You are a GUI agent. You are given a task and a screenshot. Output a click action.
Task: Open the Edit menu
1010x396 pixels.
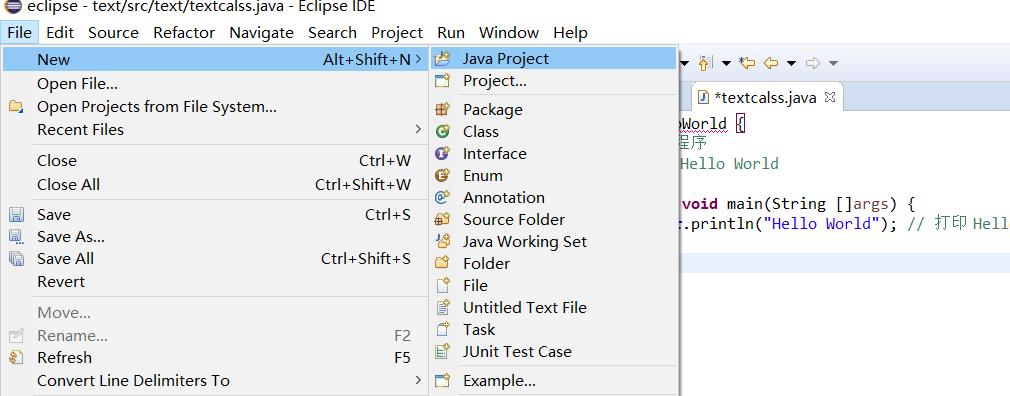click(60, 32)
